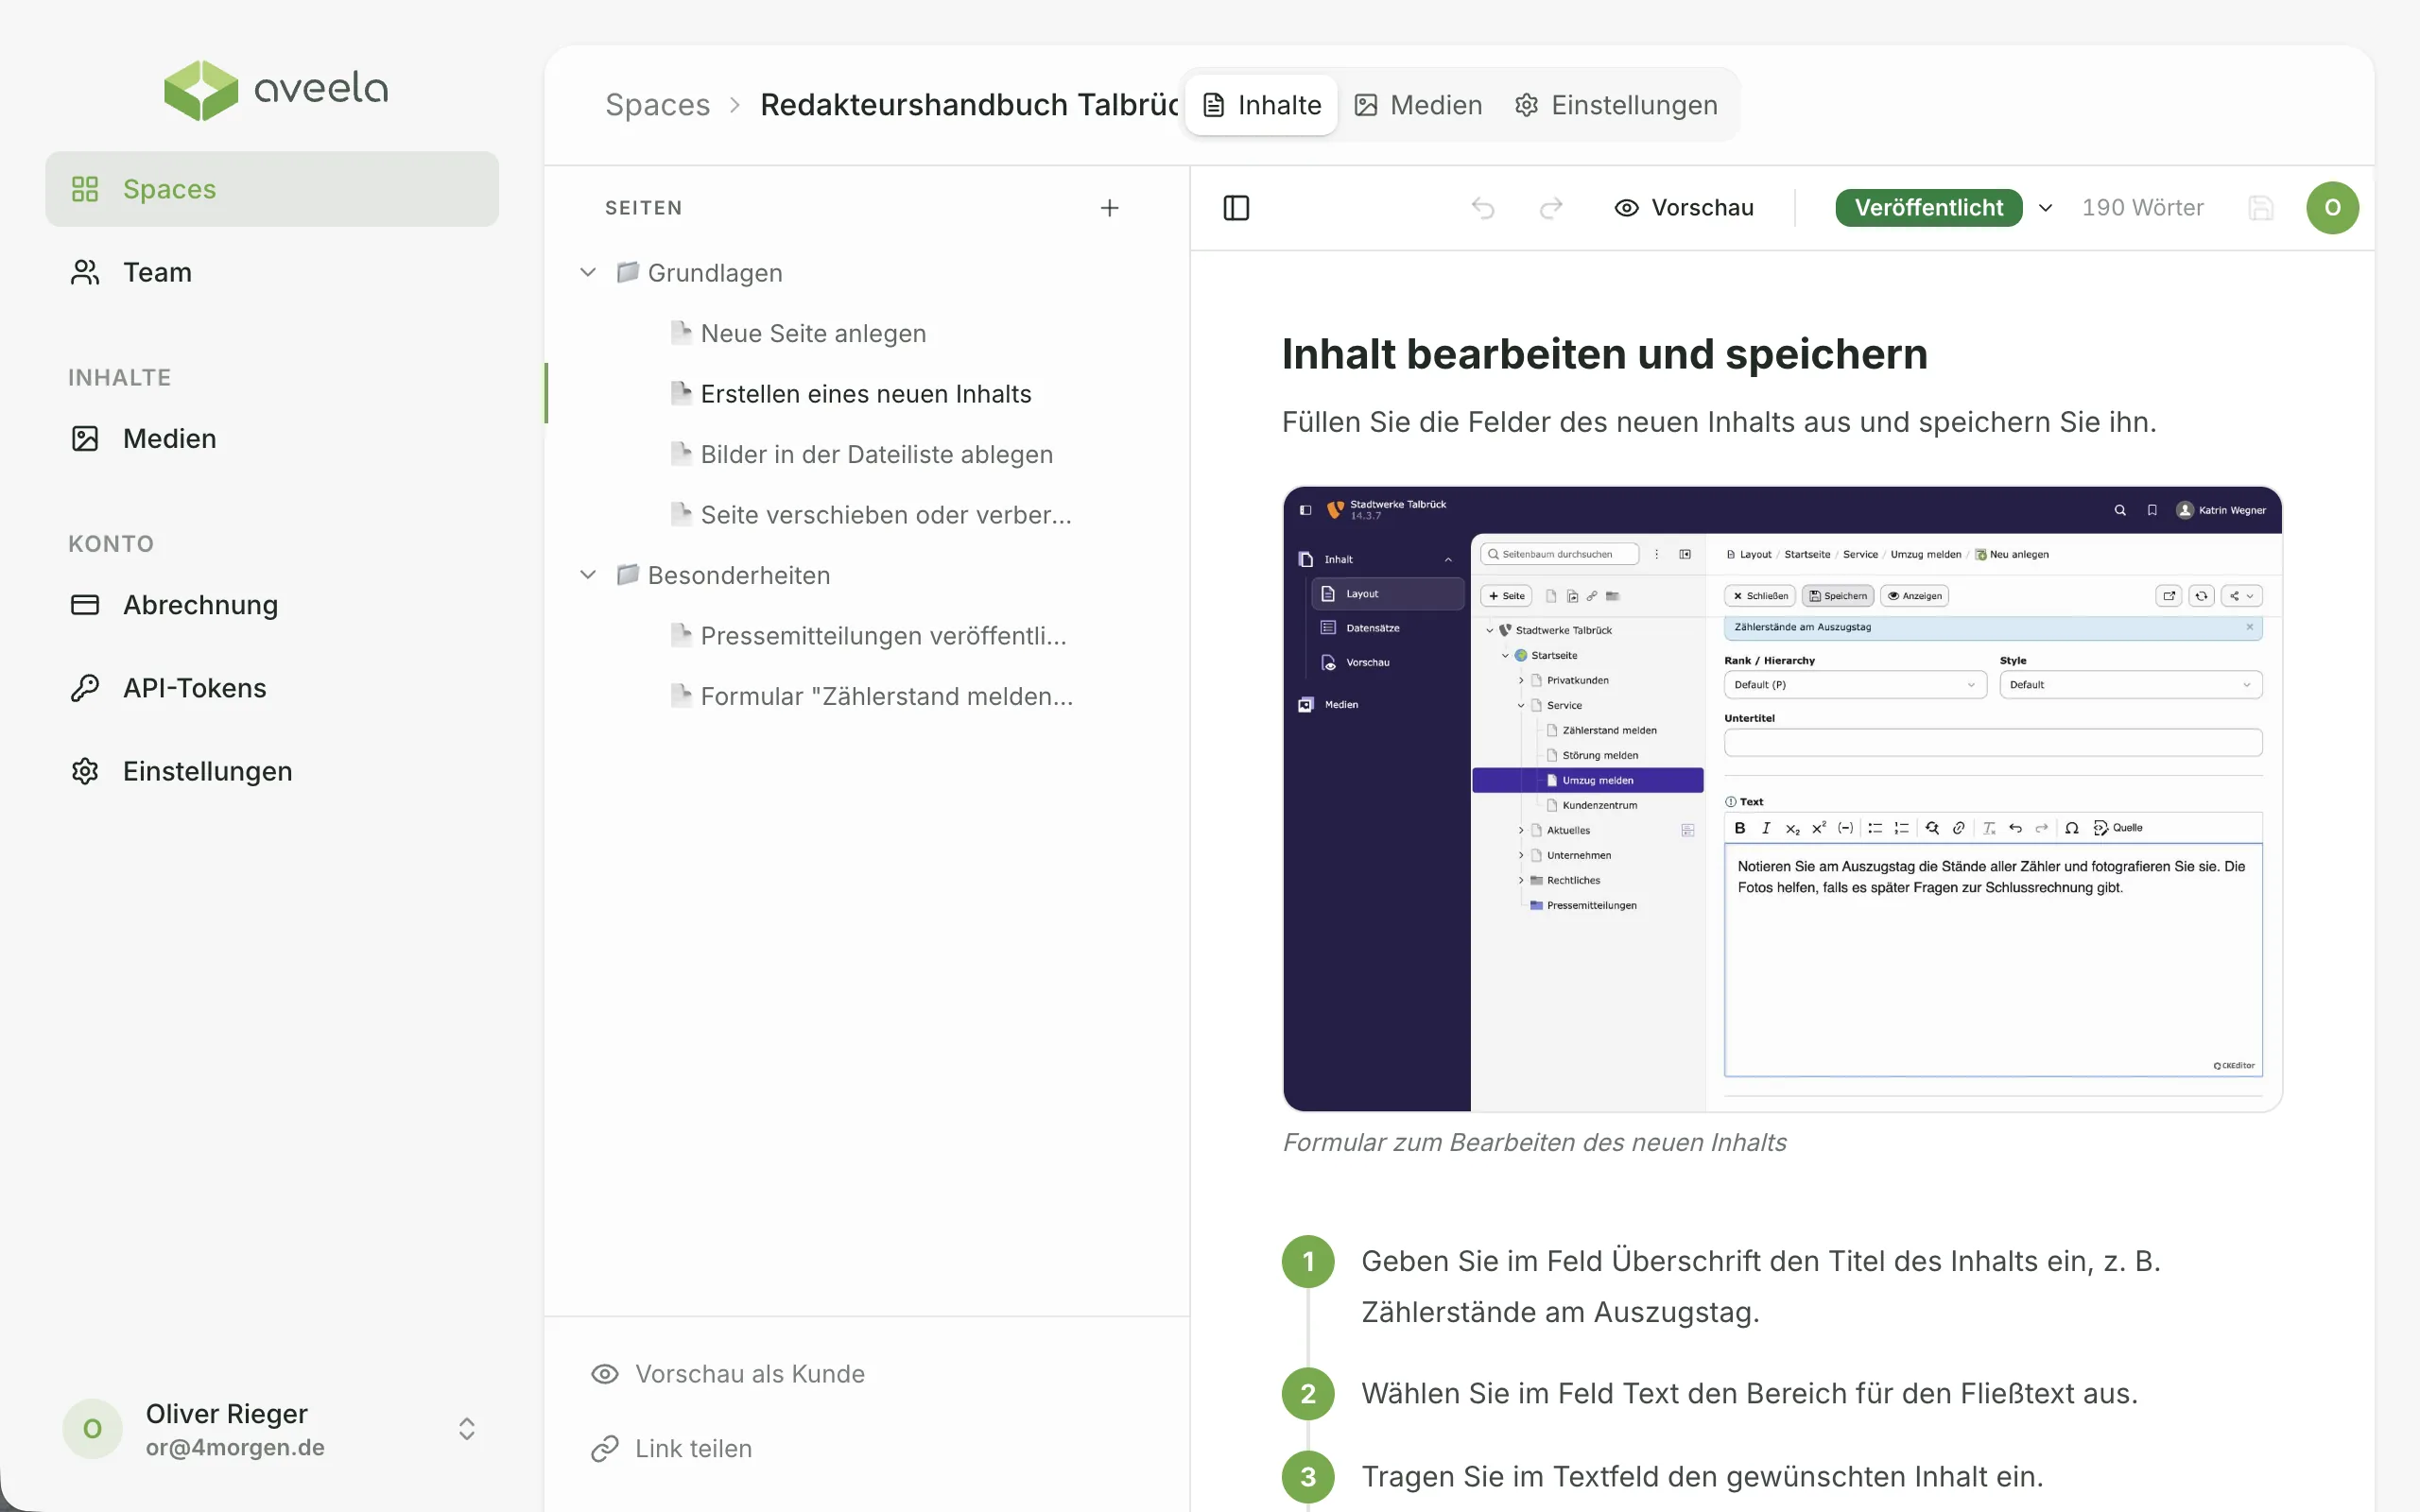Image resolution: width=2420 pixels, height=1512 pixels.
Task: Click Link teilen
Action: pyautogui.click(x=671, y=1448)
